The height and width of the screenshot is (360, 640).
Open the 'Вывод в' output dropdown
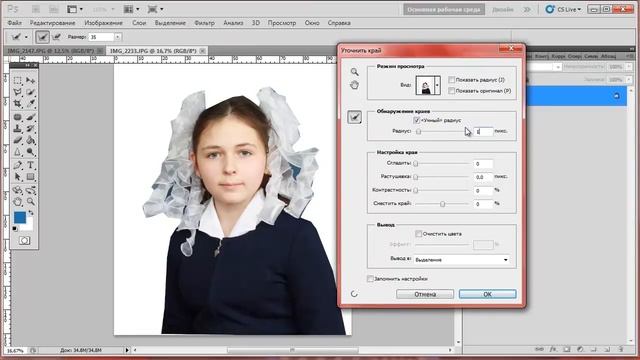click(462, 260)
